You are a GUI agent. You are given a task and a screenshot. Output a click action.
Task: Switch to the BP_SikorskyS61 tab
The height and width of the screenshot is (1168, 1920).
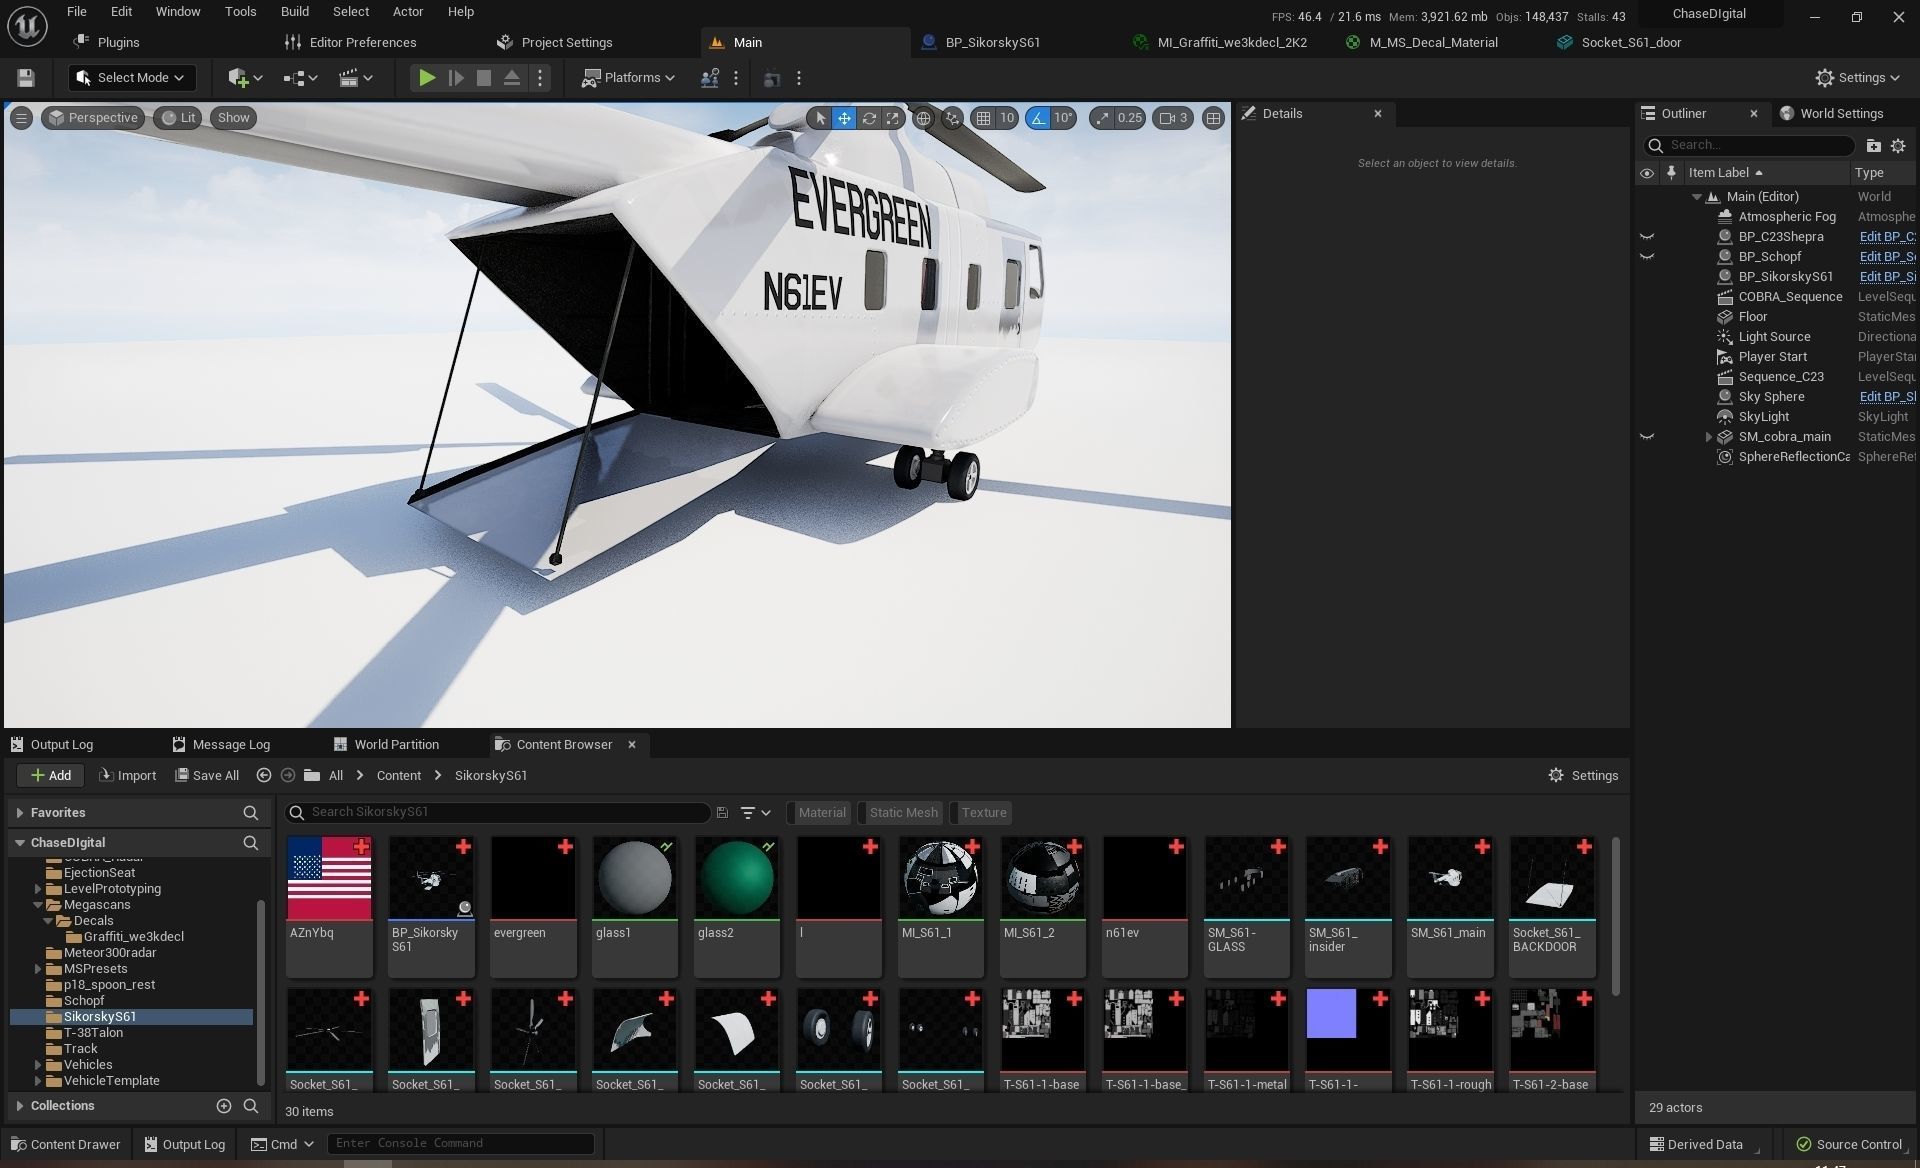(992, 42)
